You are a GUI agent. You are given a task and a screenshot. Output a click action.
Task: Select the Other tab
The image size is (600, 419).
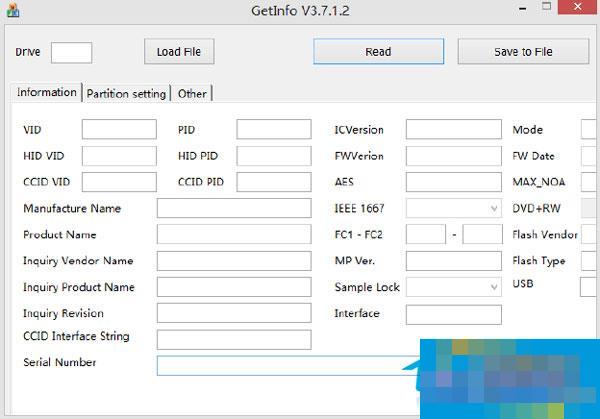(192, 93)
